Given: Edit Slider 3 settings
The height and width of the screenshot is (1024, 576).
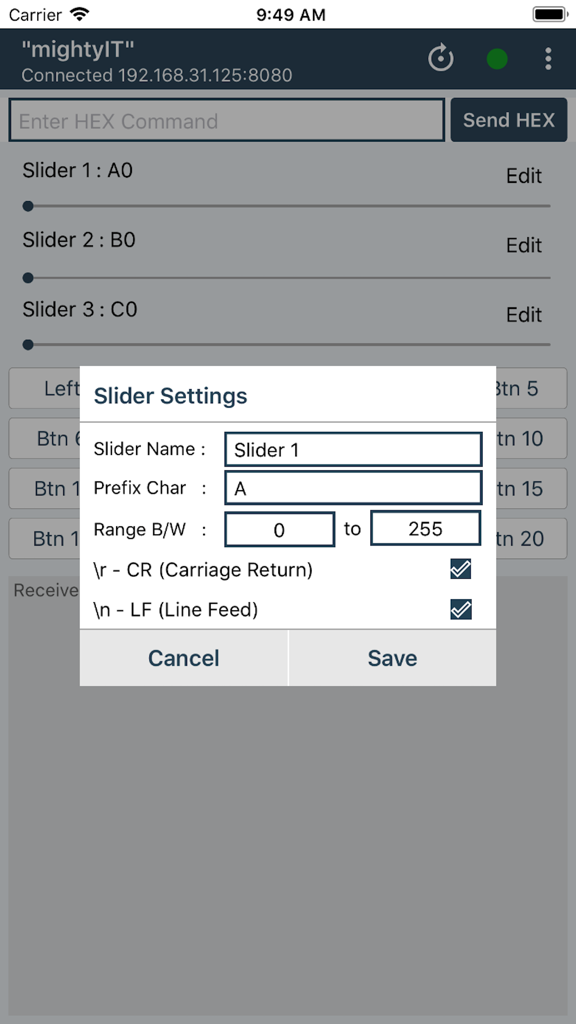Looking at the screenshot, I should coord(524,314).
